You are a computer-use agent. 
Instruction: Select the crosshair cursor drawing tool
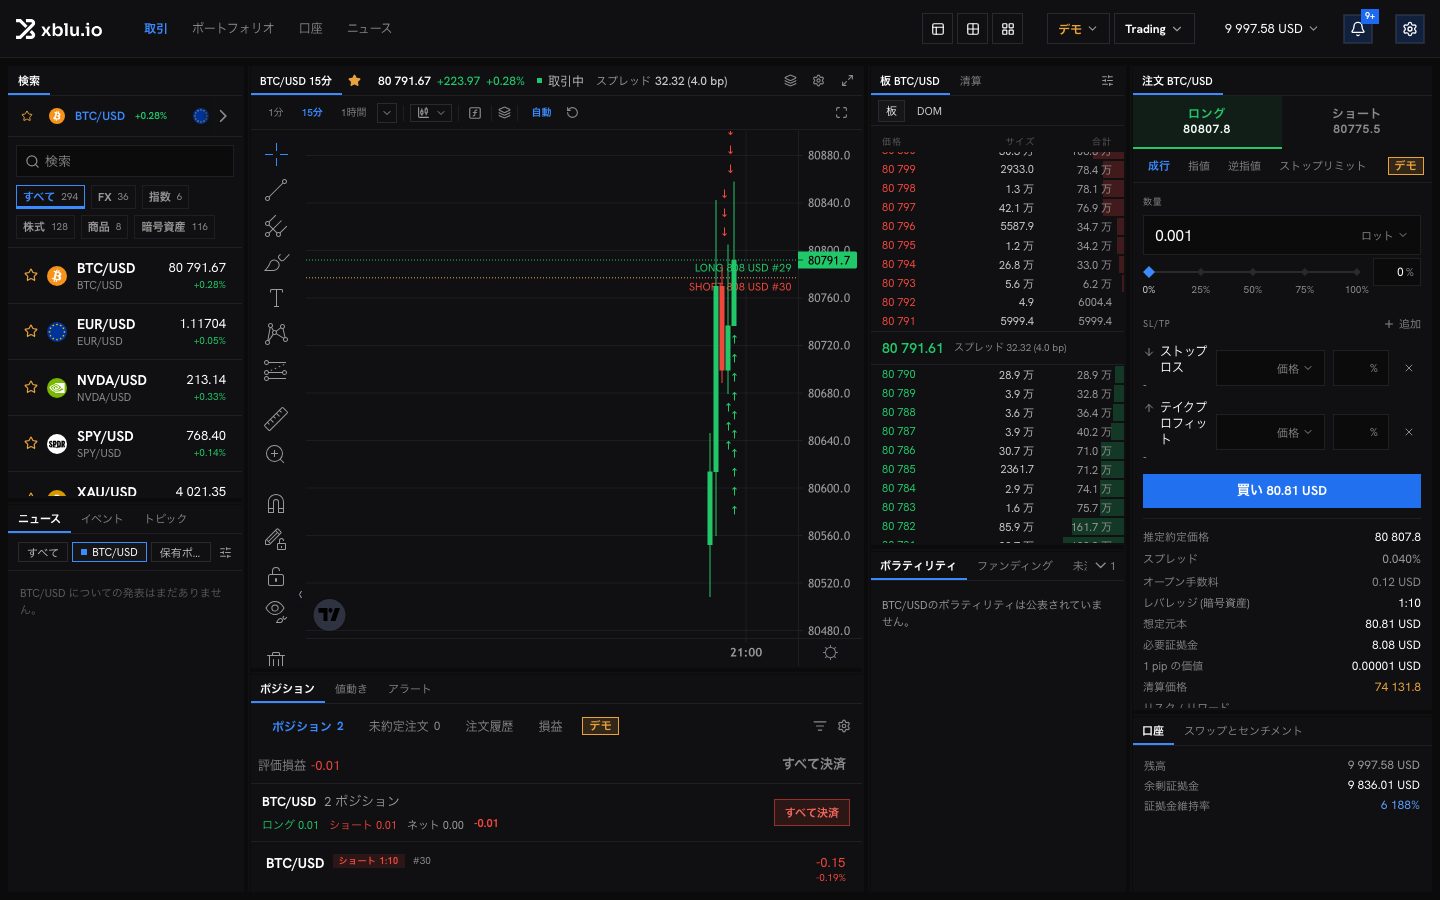click(x=276, y=153)
